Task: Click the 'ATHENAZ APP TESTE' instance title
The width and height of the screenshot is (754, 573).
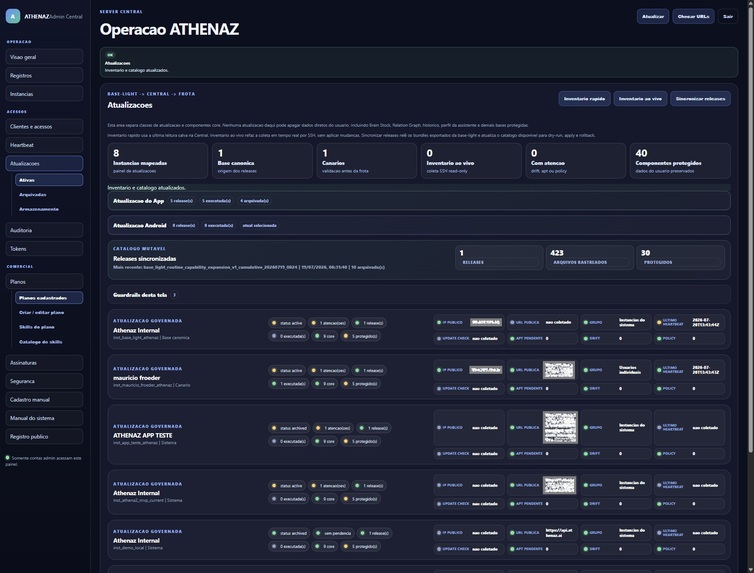Action: coord(142,436)
